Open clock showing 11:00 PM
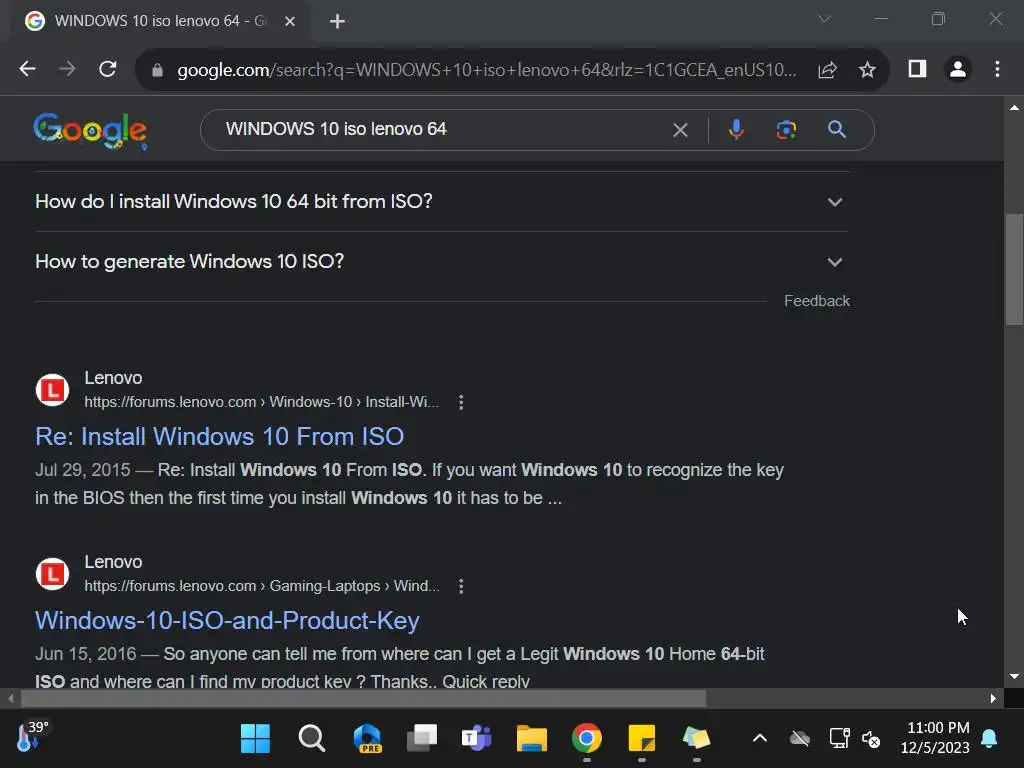This screenshot has width=1024, height=768. point(936,737)
